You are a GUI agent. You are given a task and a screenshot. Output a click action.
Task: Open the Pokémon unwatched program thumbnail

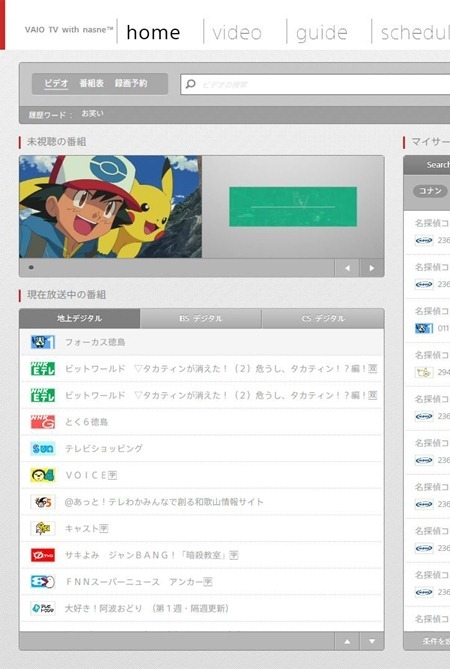(110, 207)
